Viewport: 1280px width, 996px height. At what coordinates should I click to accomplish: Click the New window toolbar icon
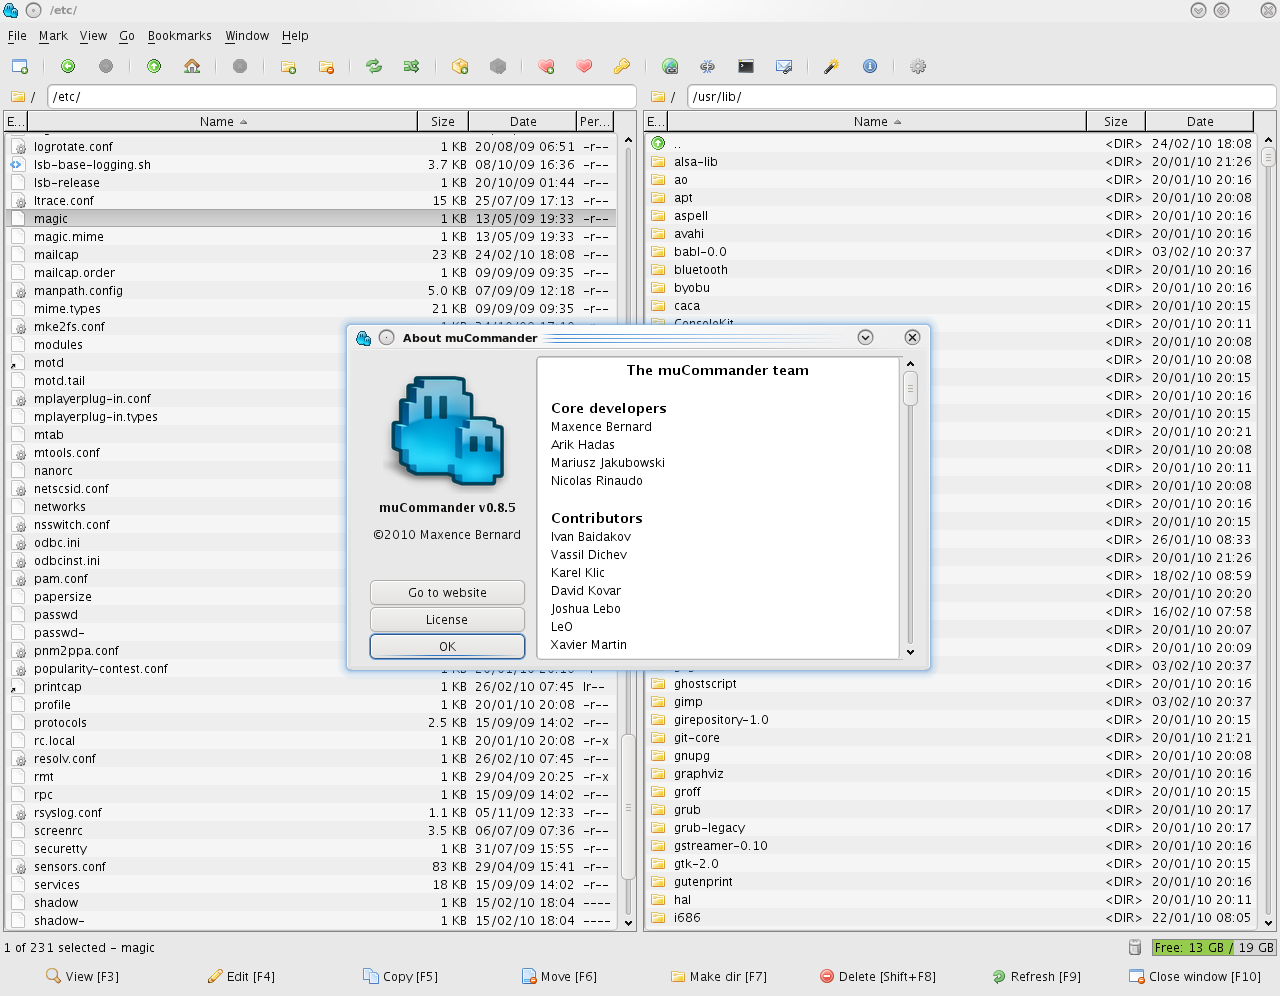point(20,66)
